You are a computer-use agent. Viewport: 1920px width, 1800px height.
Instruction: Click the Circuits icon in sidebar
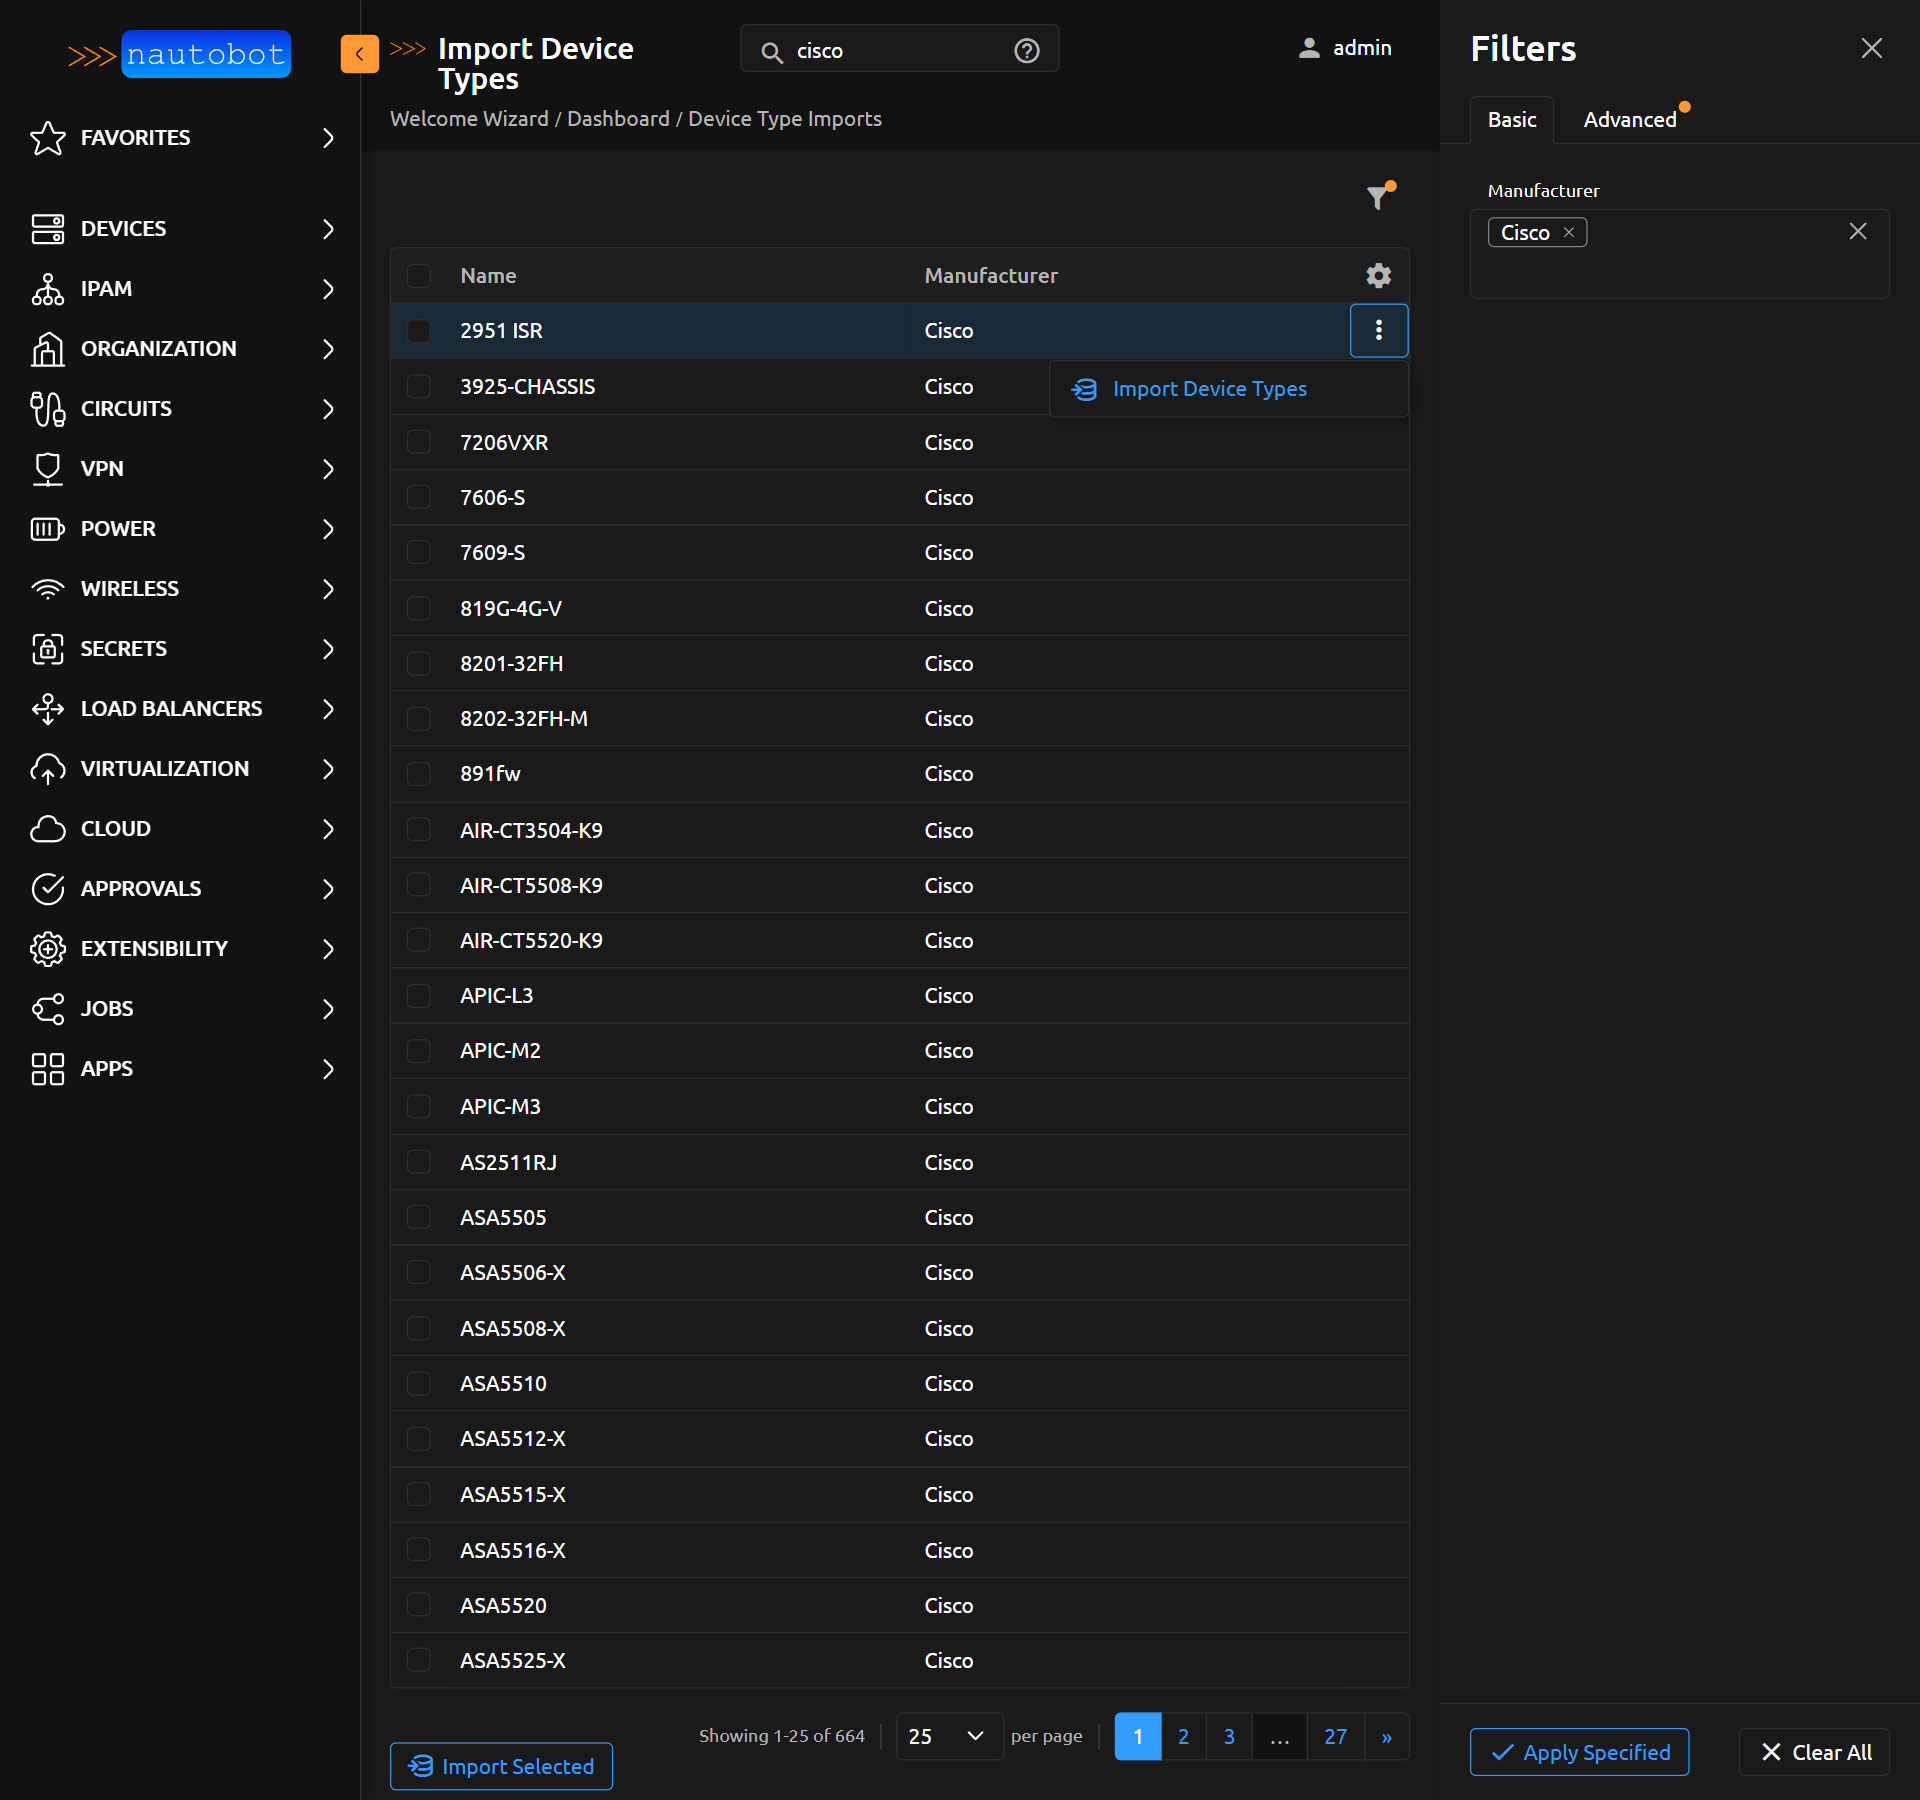coord(48,408)
